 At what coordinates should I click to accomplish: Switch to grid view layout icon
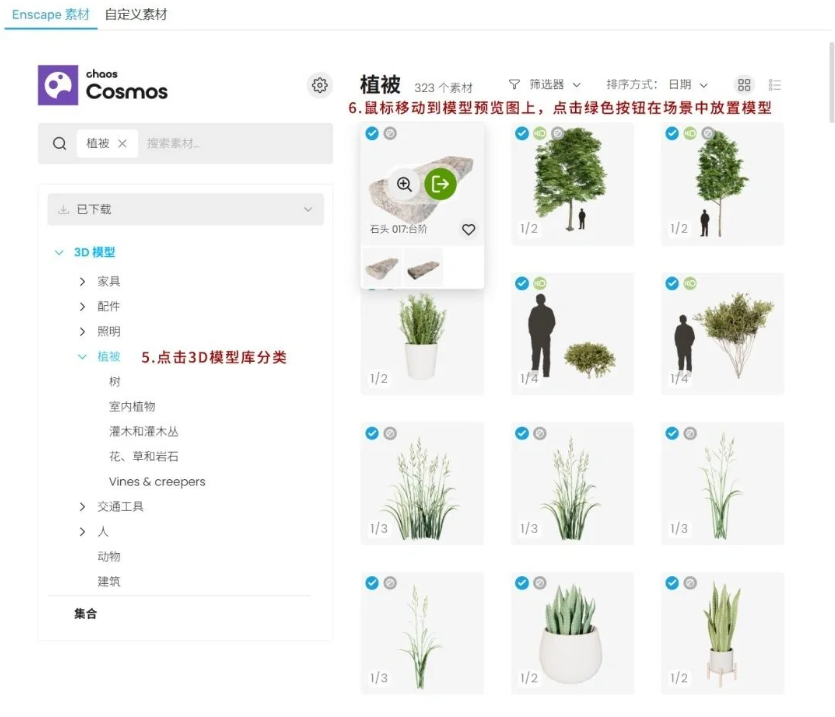point(743,85)
